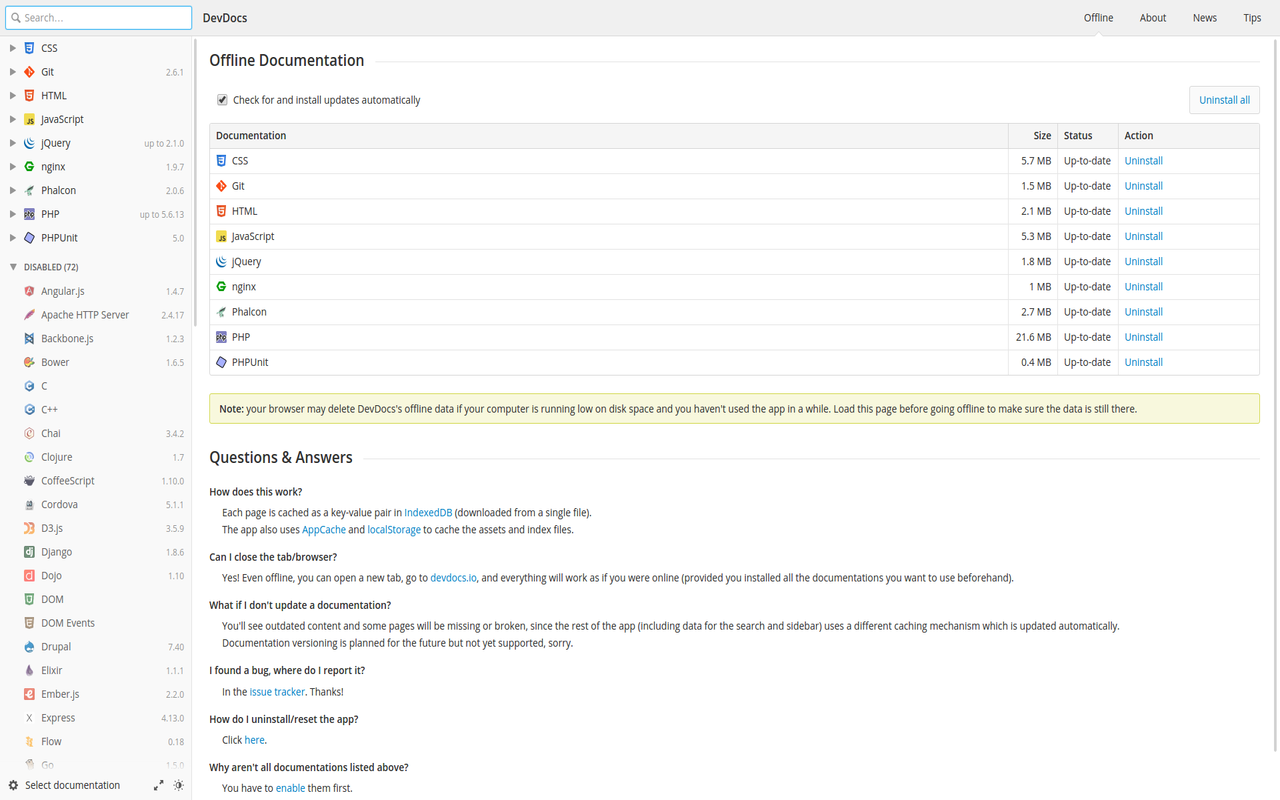
Task: Open the About tab
Action: [x=1153, y=18]
